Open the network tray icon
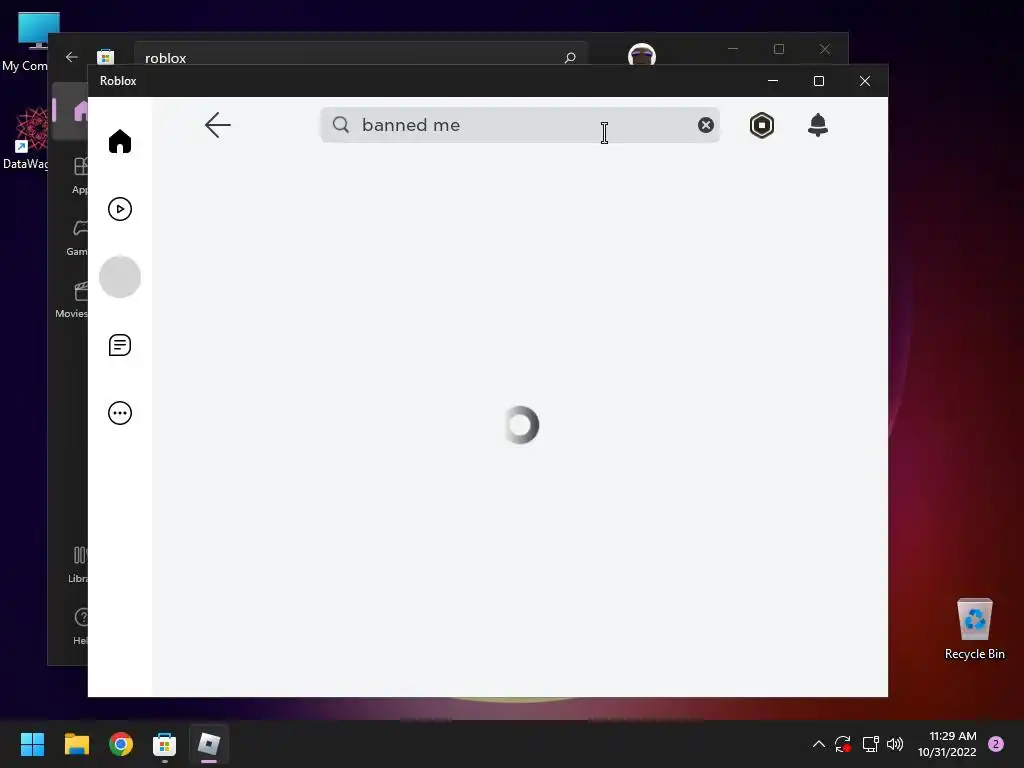The height and width of the screenshot is (768, 1024). (x=870, y=744)
